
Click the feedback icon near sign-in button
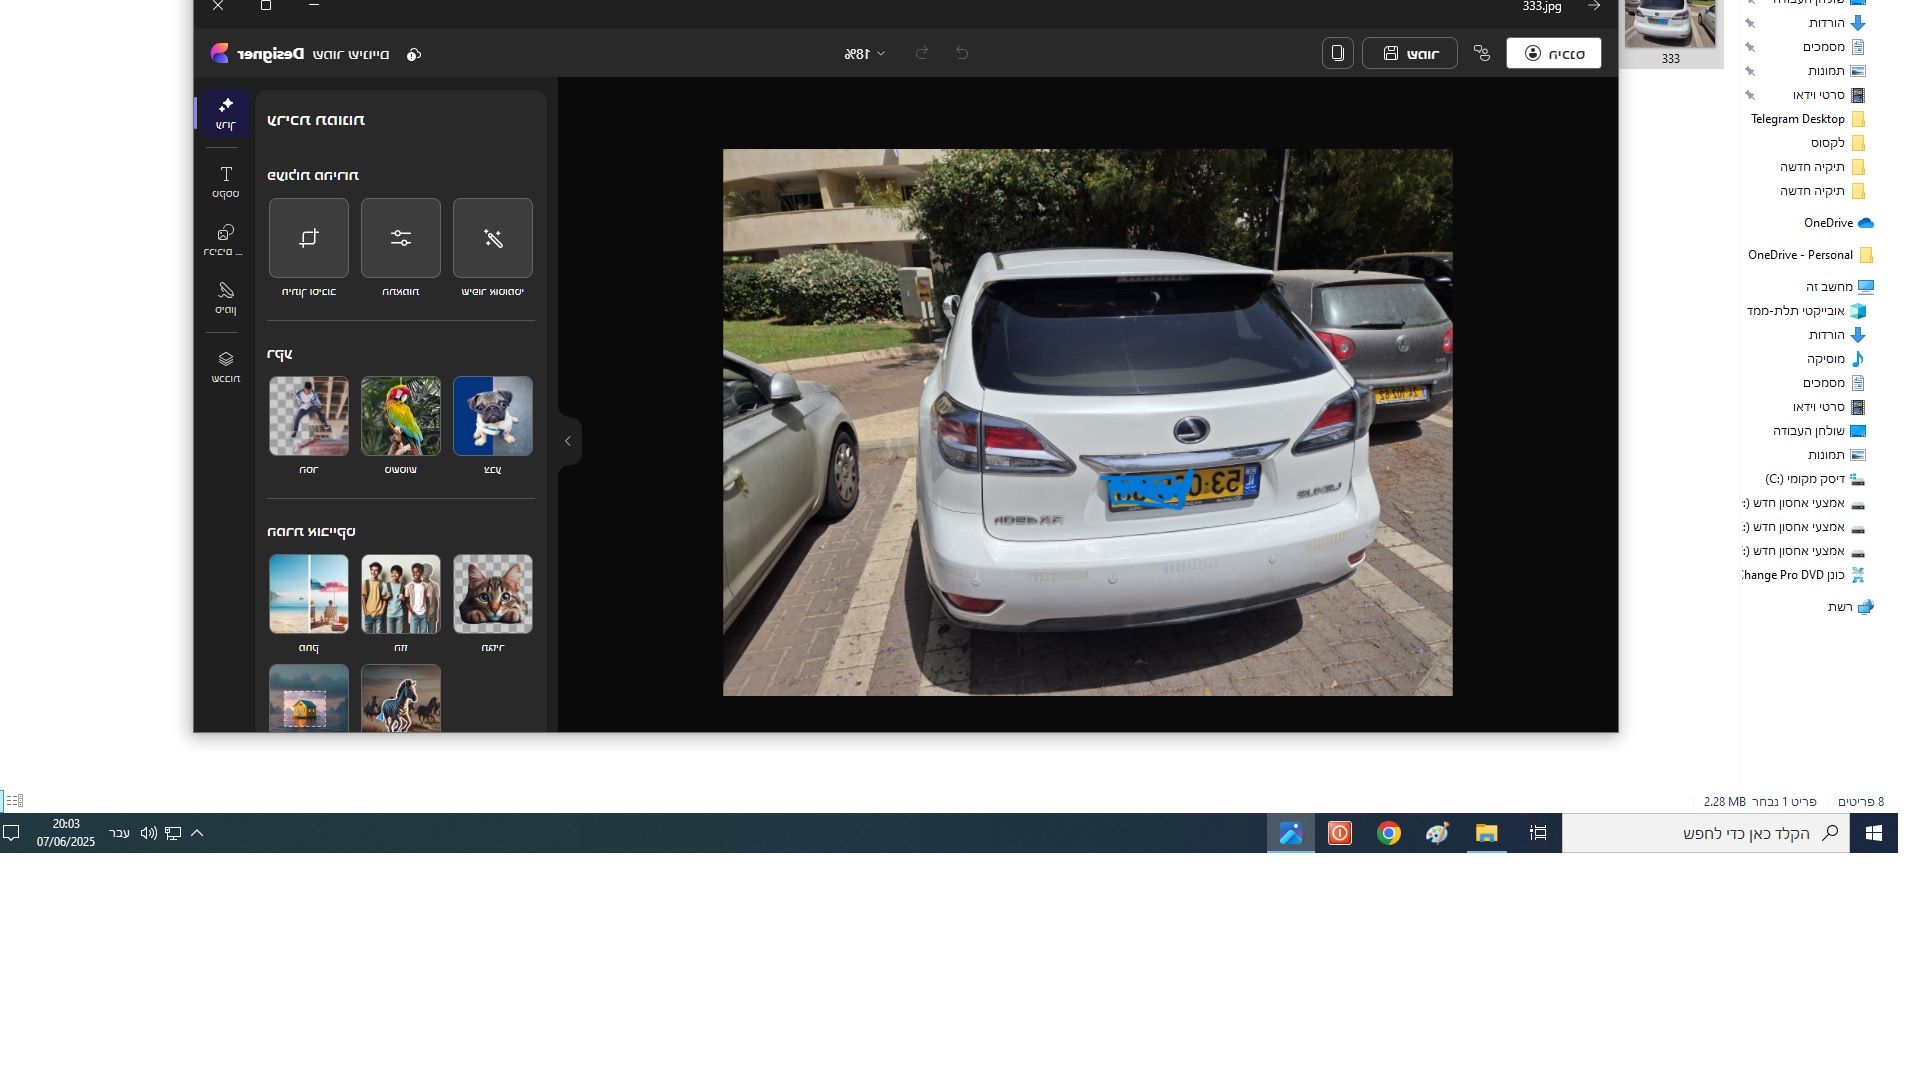(1482, 53)
